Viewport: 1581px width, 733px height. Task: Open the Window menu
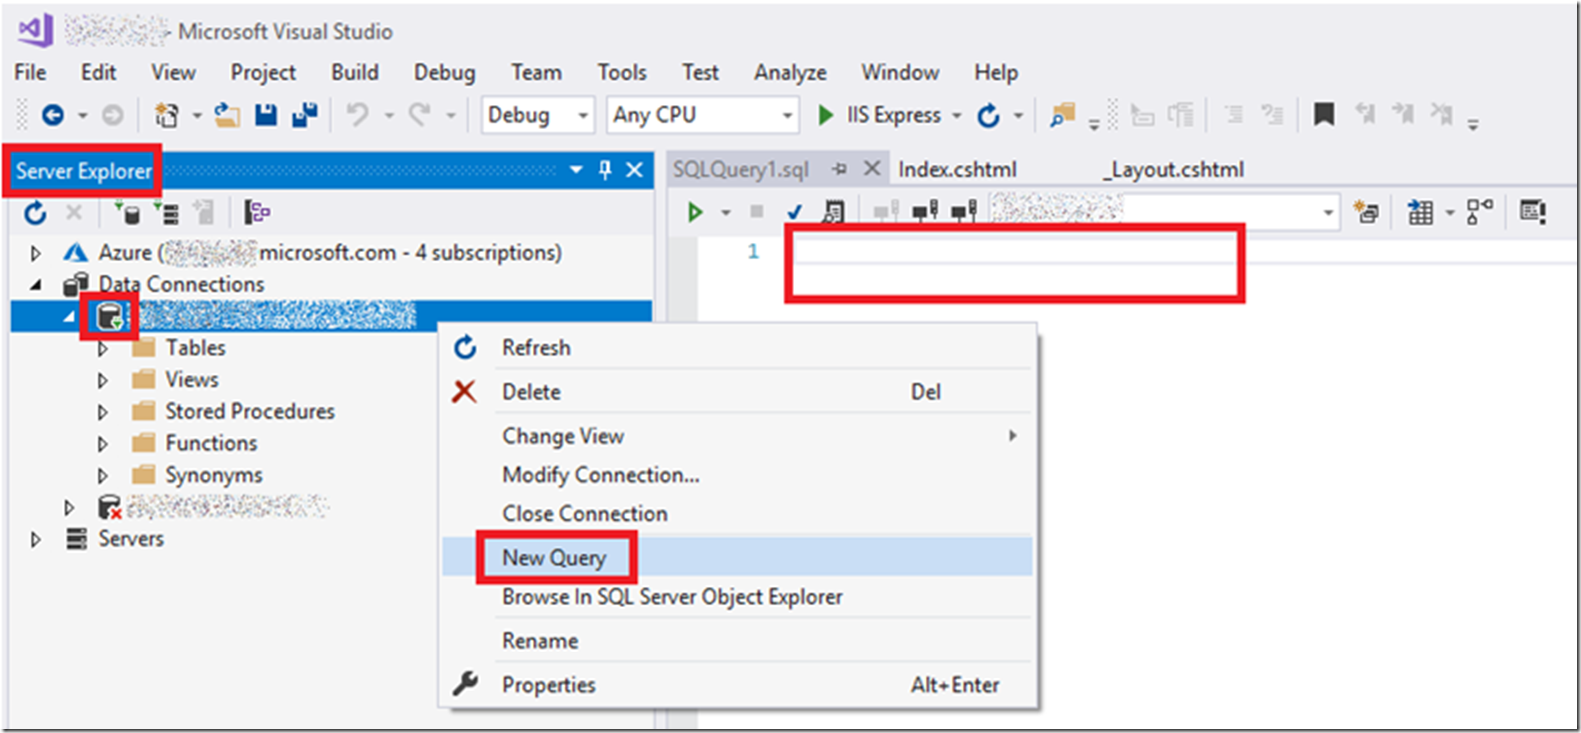click(x=900, y=72)
